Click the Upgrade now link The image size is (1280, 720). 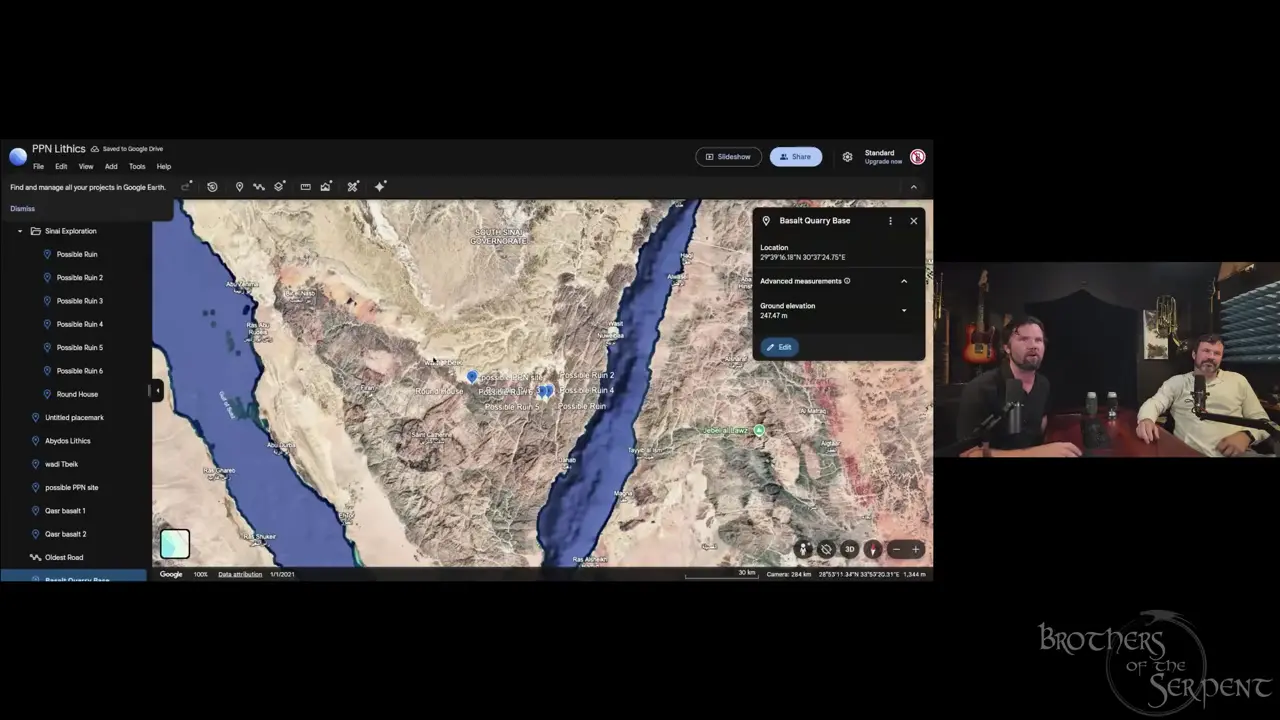click(883, 161)
